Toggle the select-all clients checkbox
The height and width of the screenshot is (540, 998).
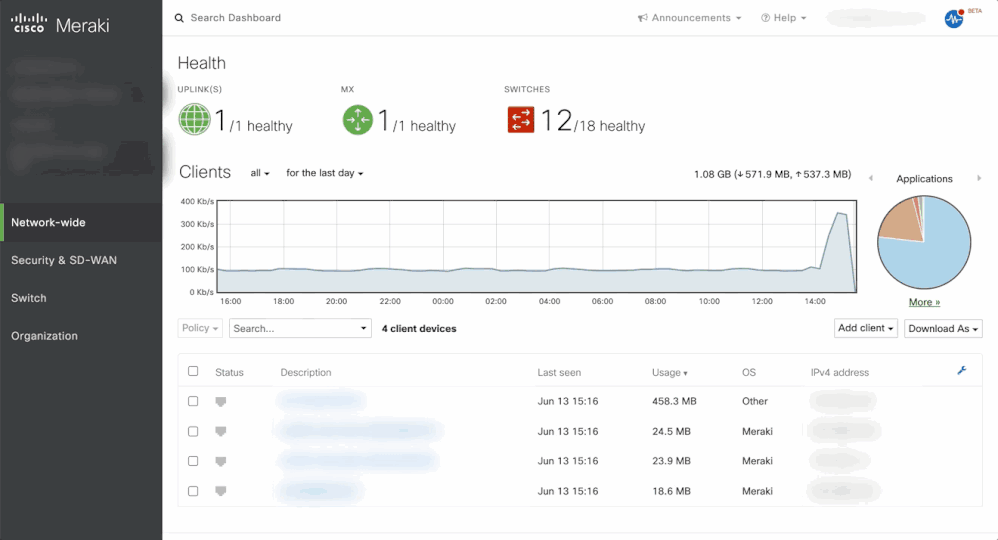(x=193, y=371)
